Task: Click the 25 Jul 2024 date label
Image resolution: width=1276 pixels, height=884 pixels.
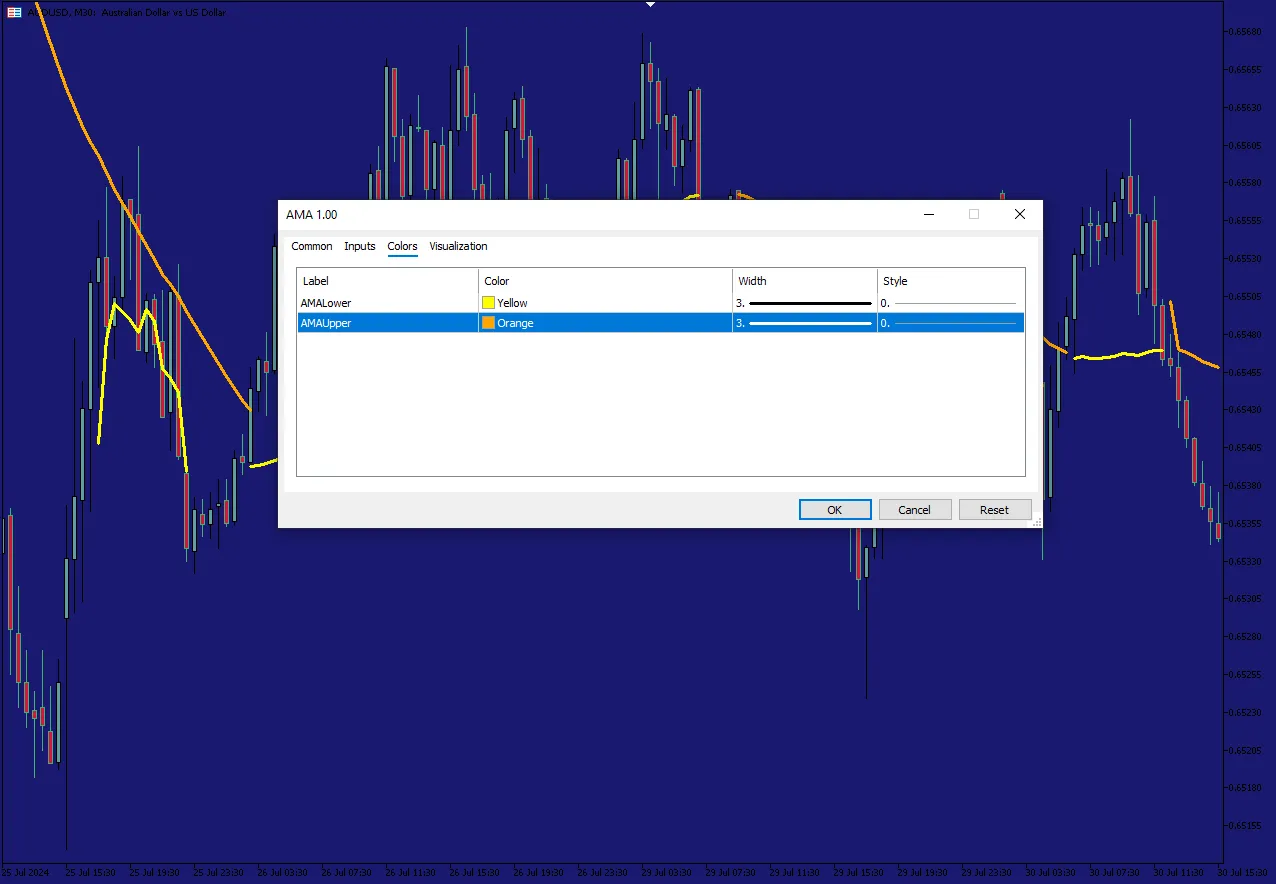Action: click(26, 872)
